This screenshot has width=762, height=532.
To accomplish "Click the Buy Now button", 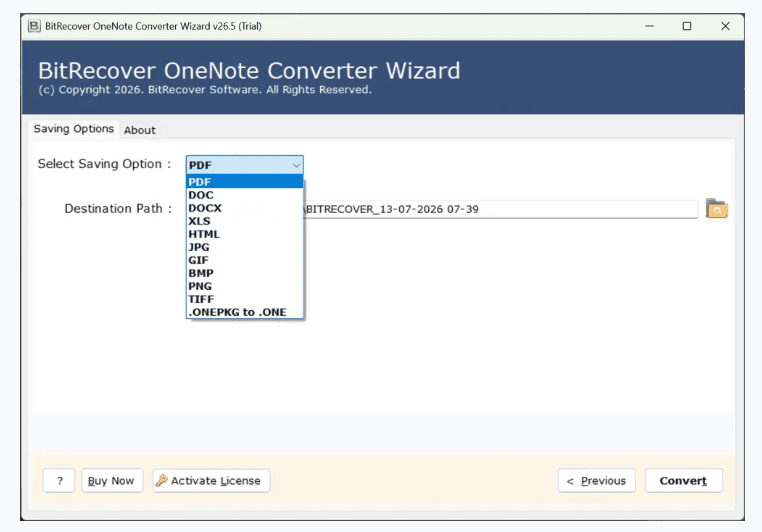I will 112,481.
